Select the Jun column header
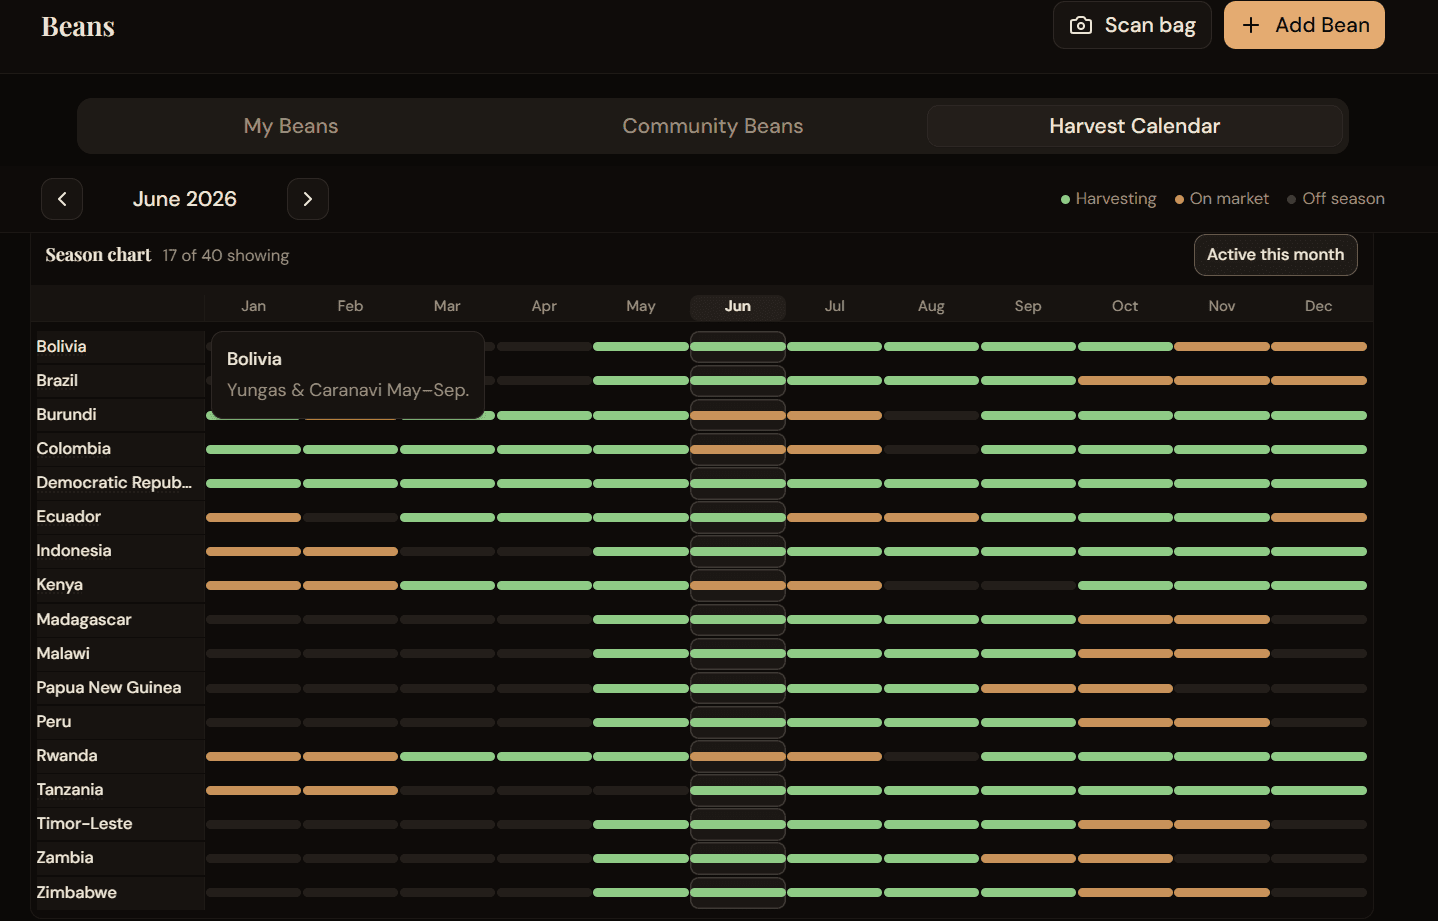The width and height of the screenshot is (1438, 921). [x=738, y=306]
